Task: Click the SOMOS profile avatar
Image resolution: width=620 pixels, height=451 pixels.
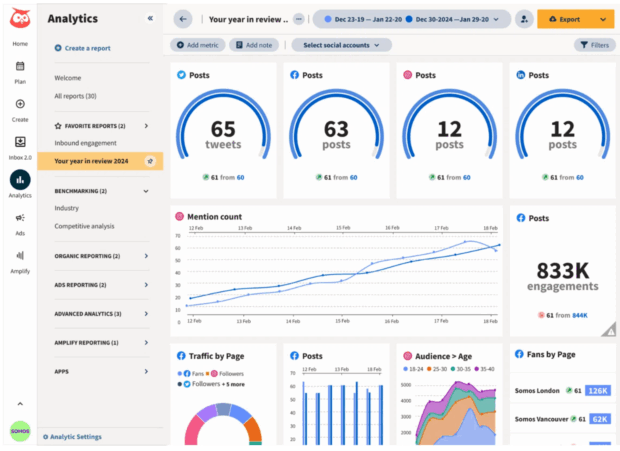Action: (20, 431)
